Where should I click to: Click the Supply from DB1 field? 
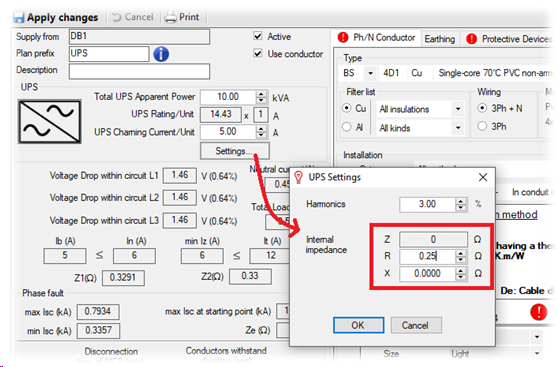pyautogui.click(x=139, y=37)
